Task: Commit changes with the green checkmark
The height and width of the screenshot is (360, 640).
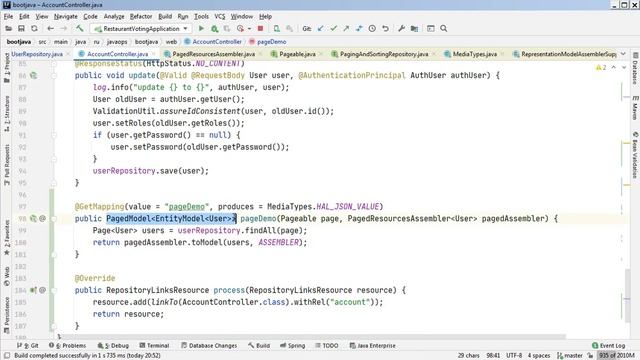Action: (333, 29)
